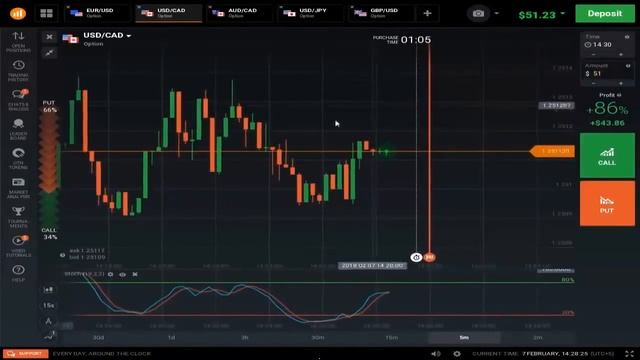Open the Video Tutorials panel
The width and height of the screenshot is (640, 360).
(18, 246)
